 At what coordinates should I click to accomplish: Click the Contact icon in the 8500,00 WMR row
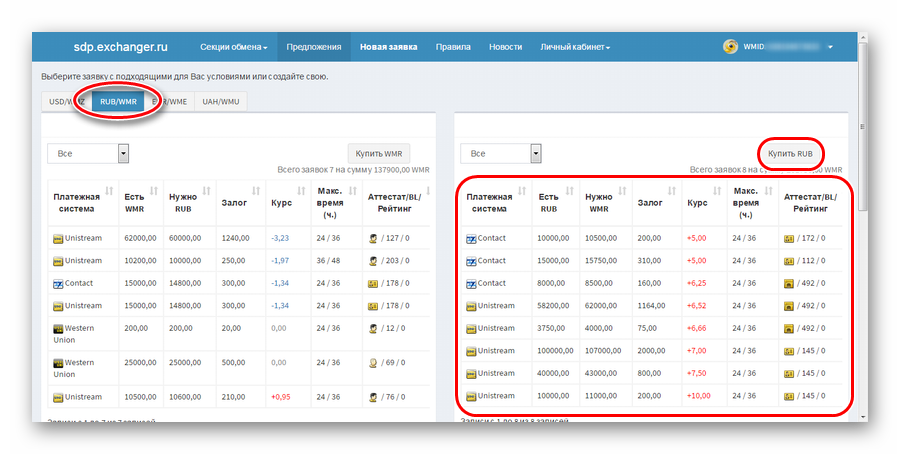point(471,284)
